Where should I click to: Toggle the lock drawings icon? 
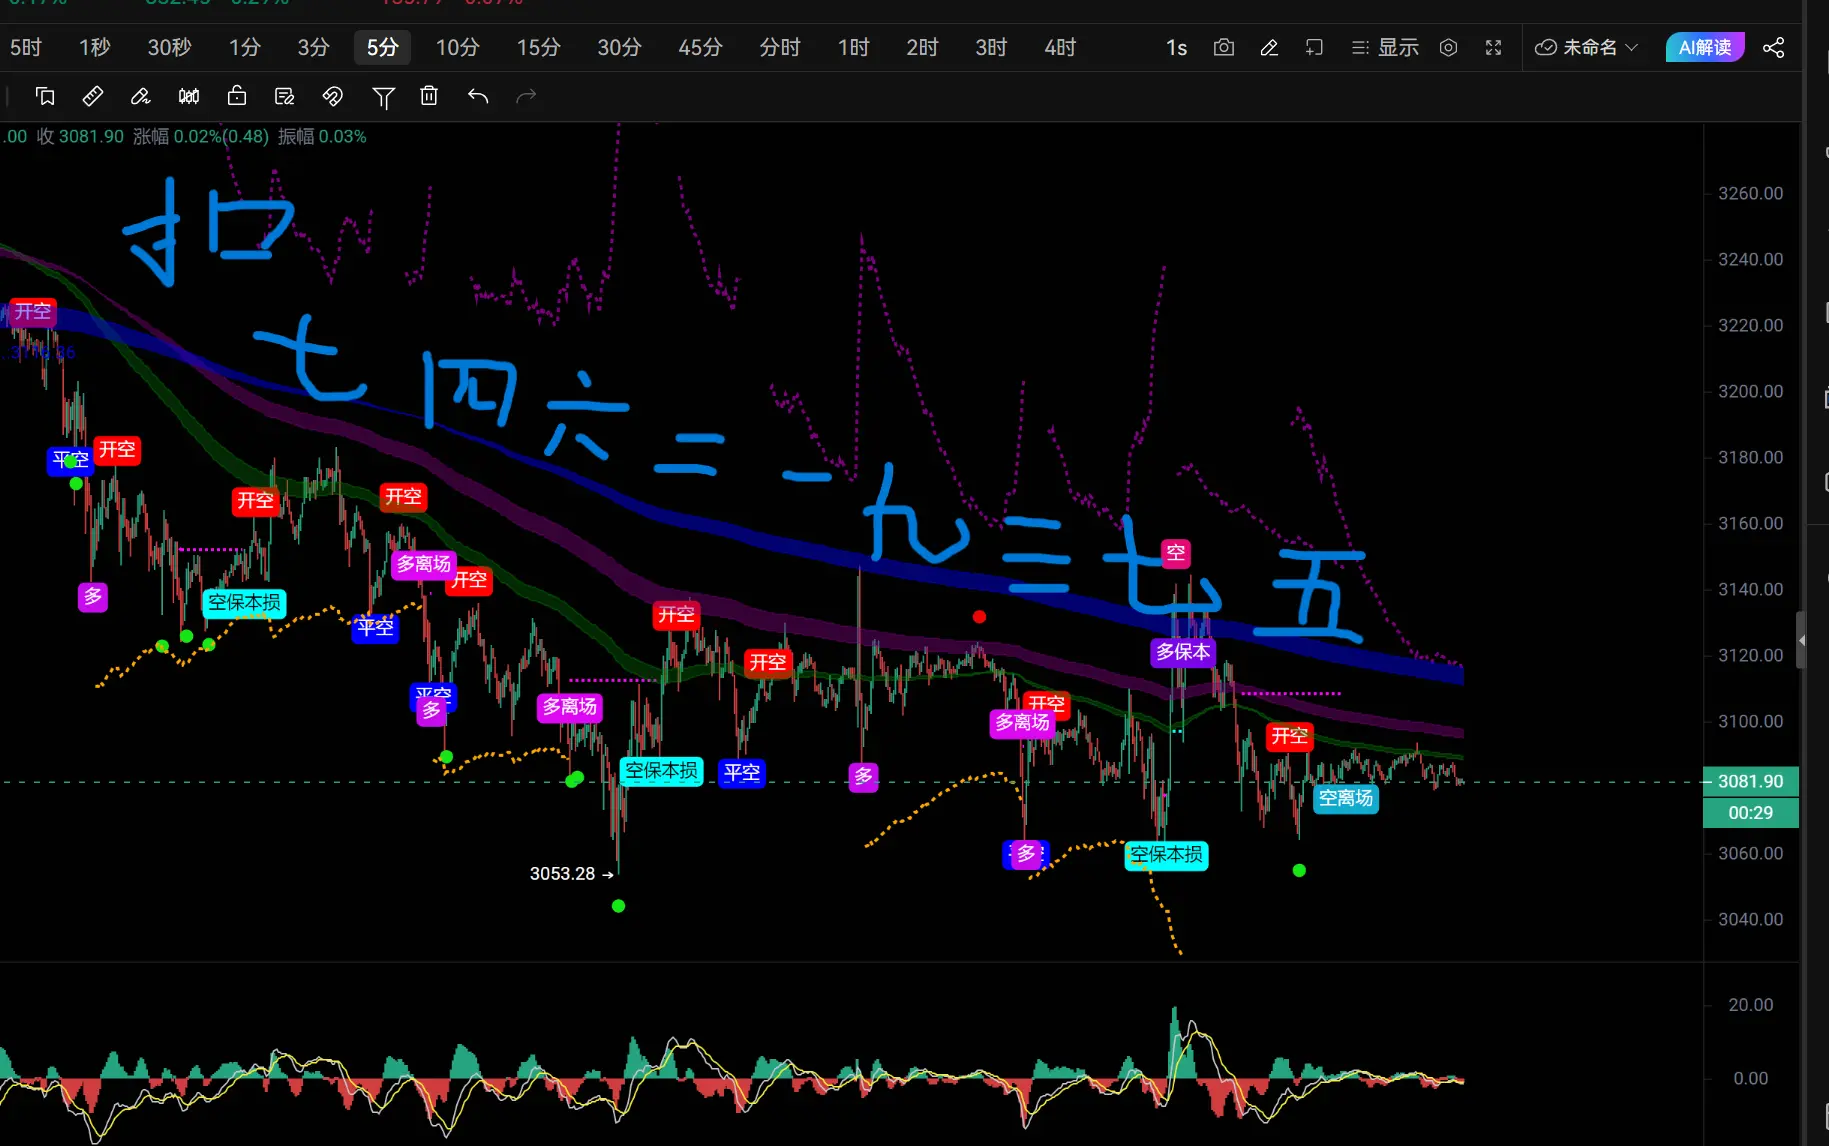(237, 96)
